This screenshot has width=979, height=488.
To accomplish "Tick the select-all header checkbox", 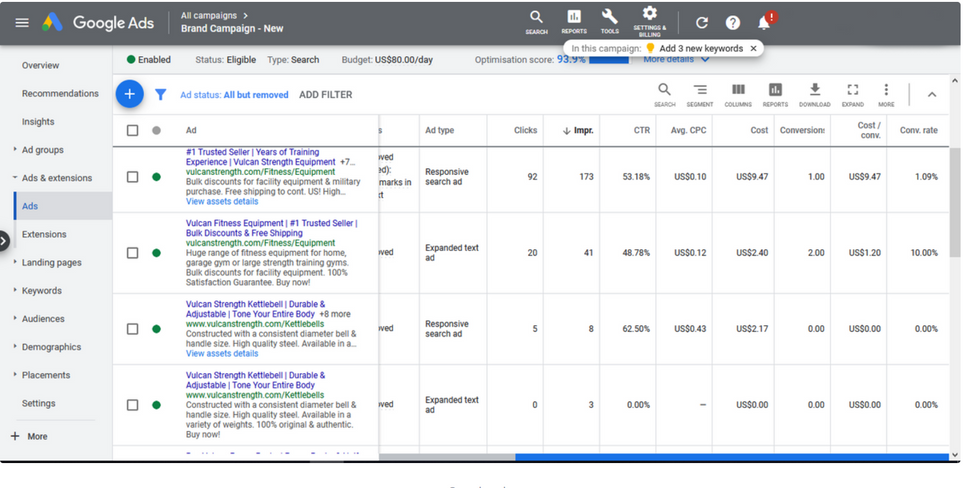I will coord(132,130).
